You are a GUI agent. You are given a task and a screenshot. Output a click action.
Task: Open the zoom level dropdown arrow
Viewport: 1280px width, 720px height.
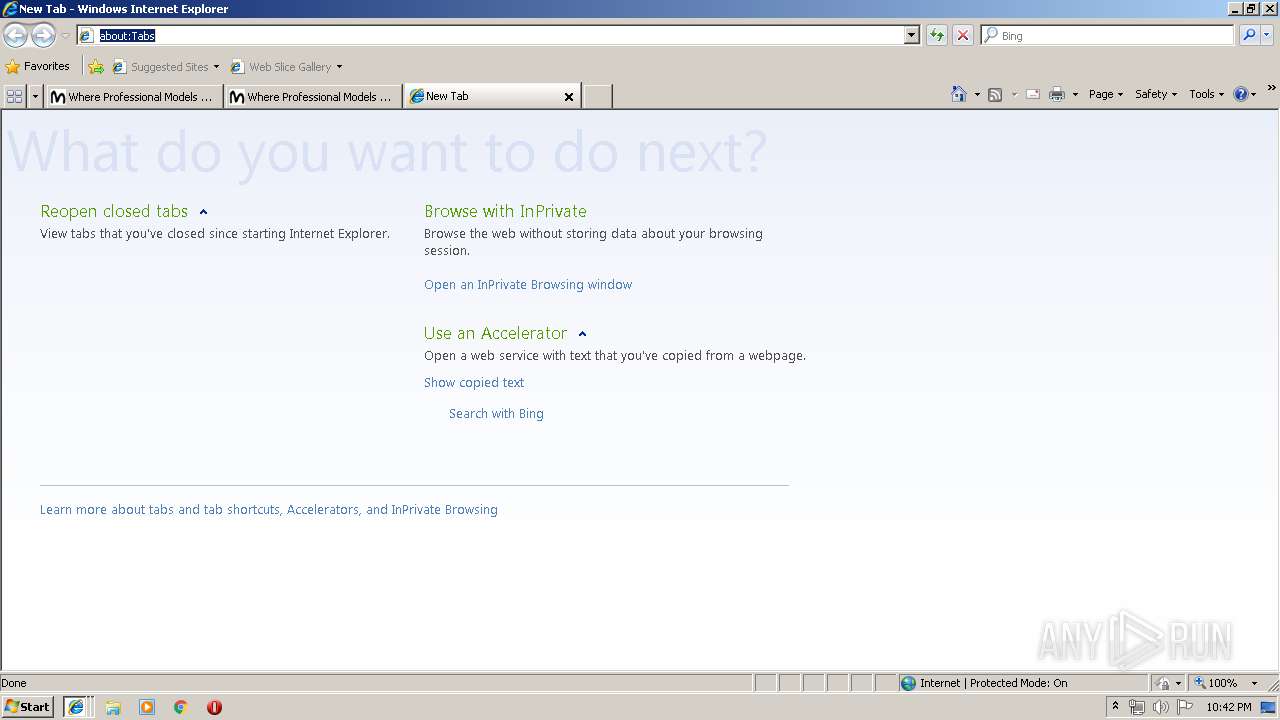[x=1254, y=683]
